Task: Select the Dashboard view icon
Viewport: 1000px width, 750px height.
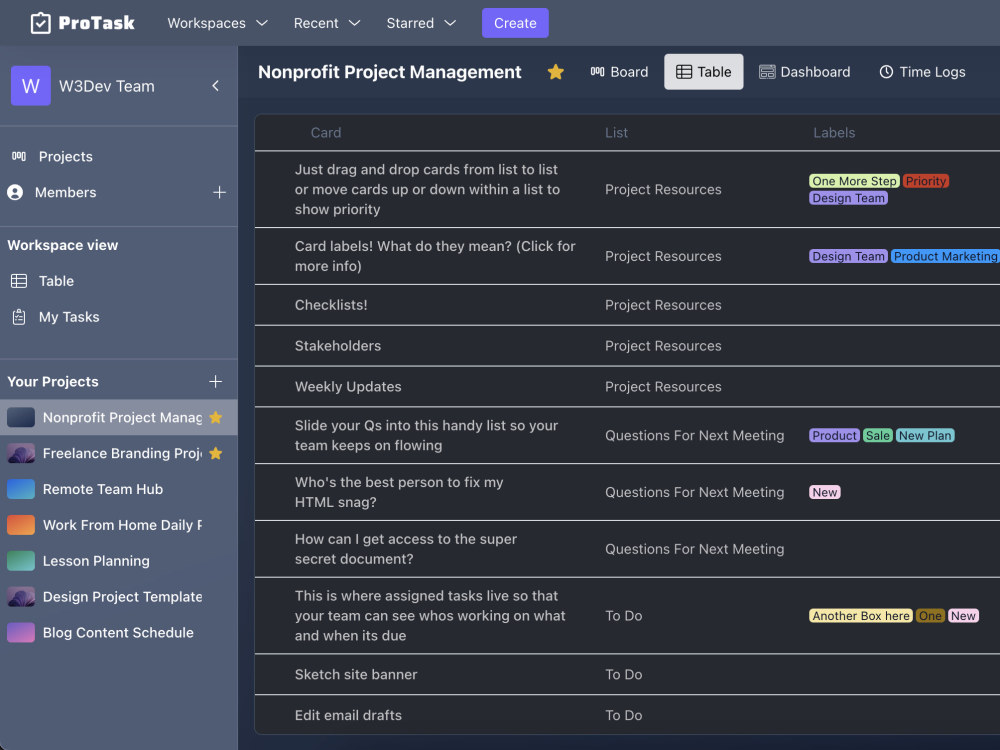Action: click(768, 71)
